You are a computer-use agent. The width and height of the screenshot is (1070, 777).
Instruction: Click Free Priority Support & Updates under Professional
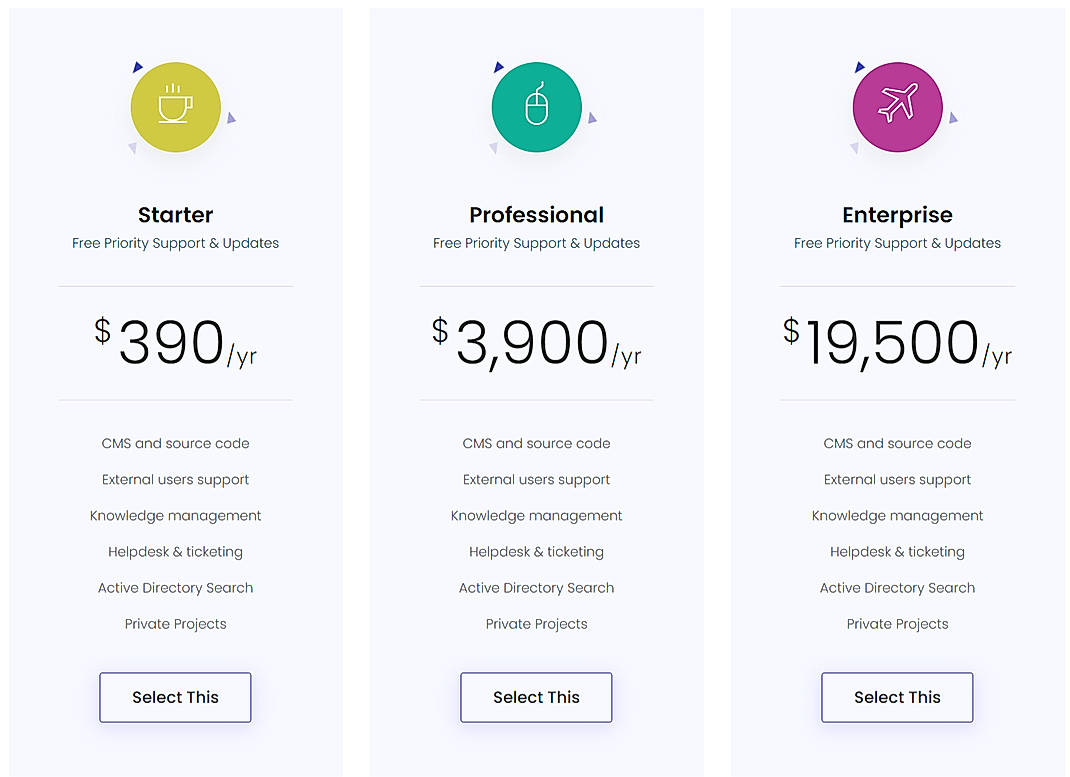pyautogui.click(x=536, y=243)
